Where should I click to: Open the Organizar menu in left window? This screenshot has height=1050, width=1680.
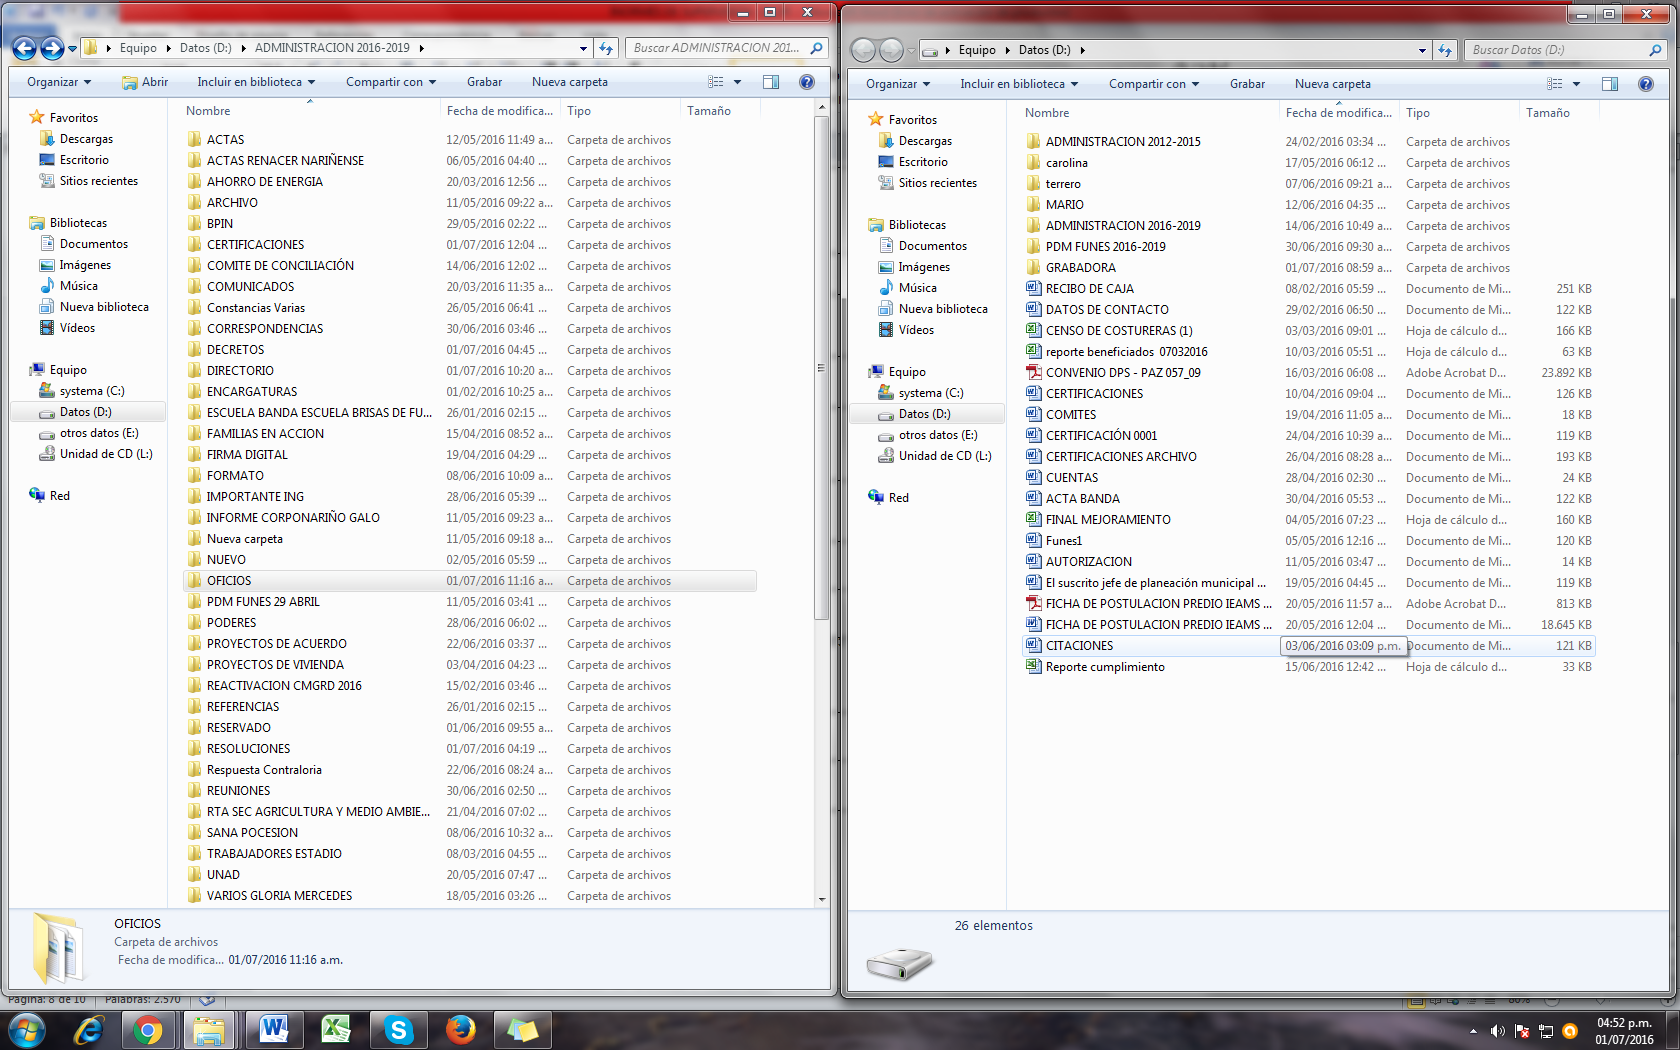[x=59, y=82]
